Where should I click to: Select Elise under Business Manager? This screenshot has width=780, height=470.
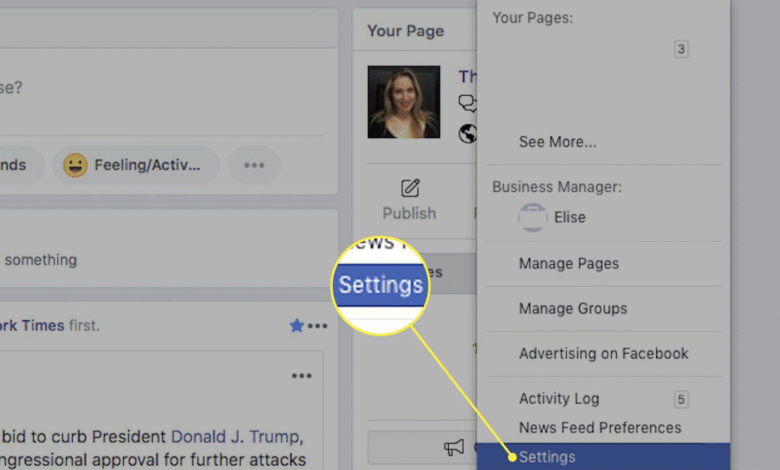pos(570,217)
